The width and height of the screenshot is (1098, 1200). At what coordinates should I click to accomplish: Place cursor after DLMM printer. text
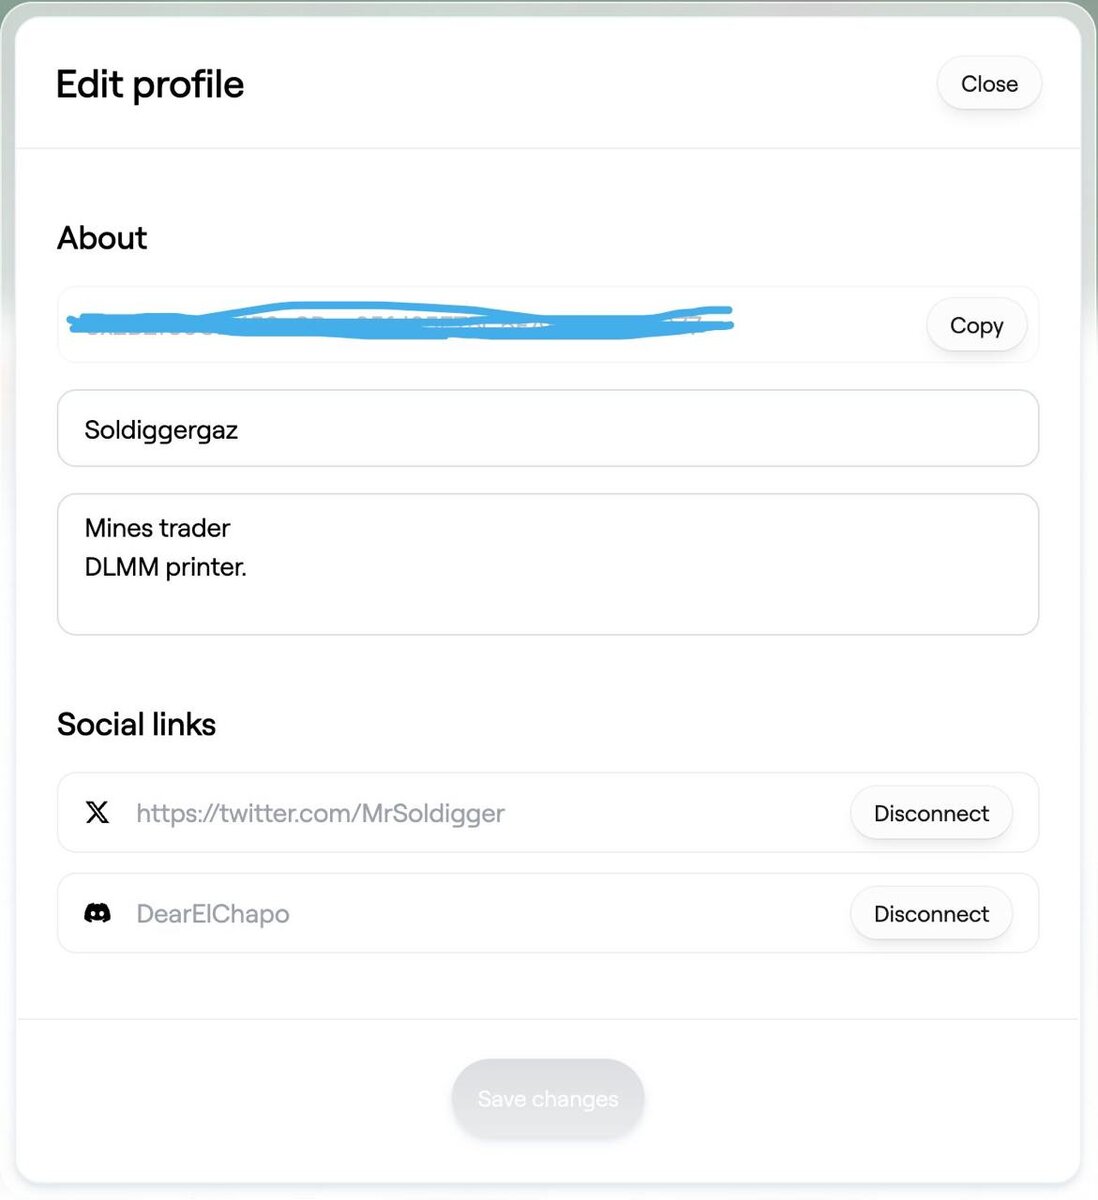point(249,567)
